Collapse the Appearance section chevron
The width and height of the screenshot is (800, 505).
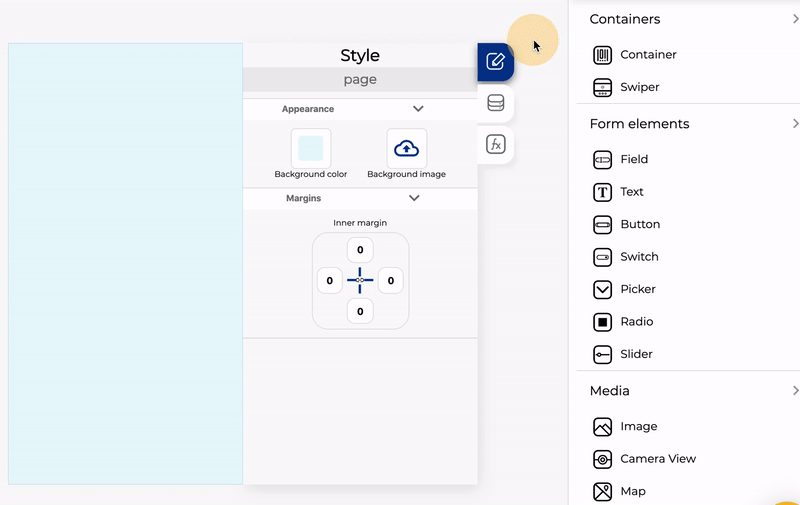click(418, 109)
